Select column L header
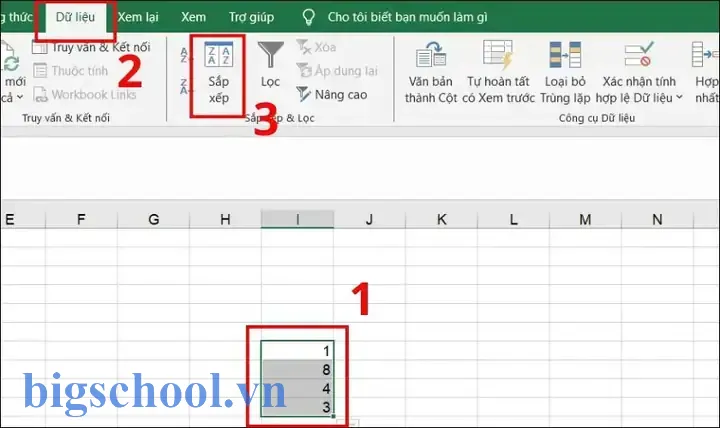 (x=513, y=220)
